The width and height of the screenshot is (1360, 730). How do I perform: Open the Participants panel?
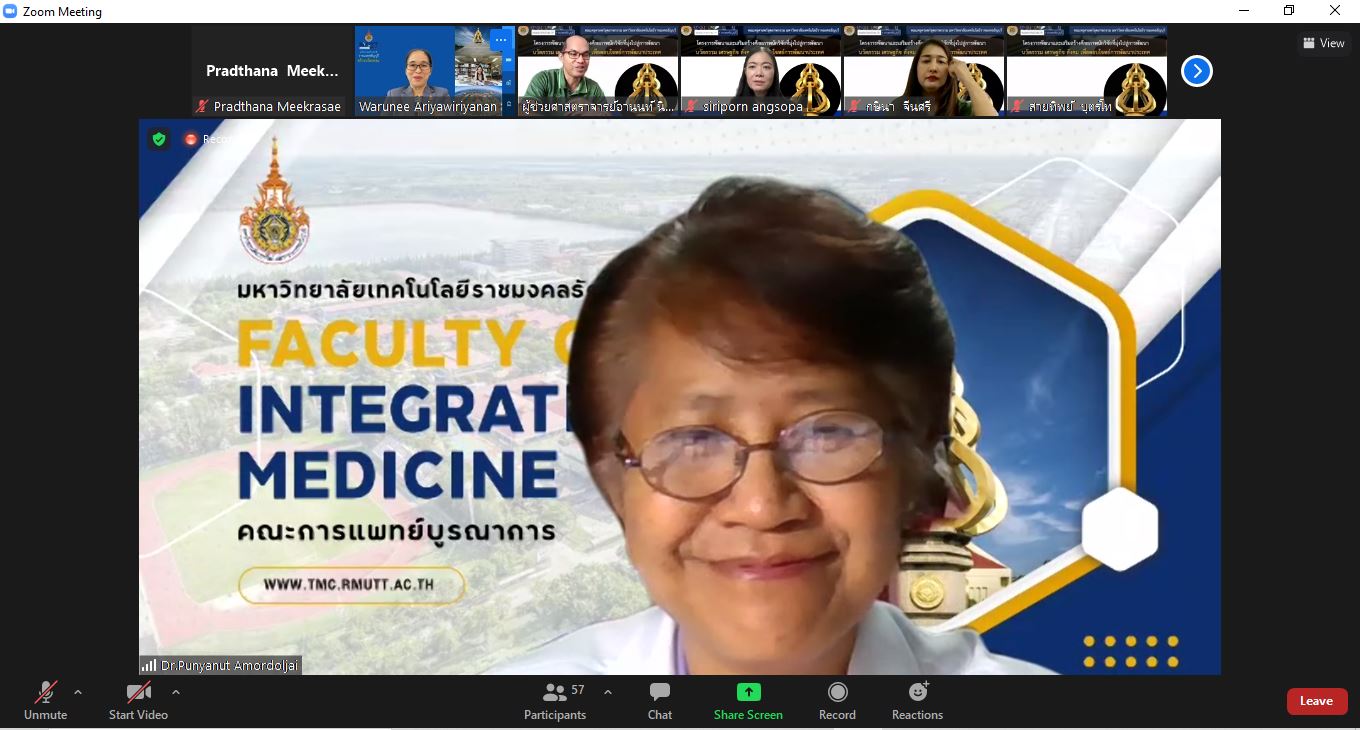click(555, 700)
